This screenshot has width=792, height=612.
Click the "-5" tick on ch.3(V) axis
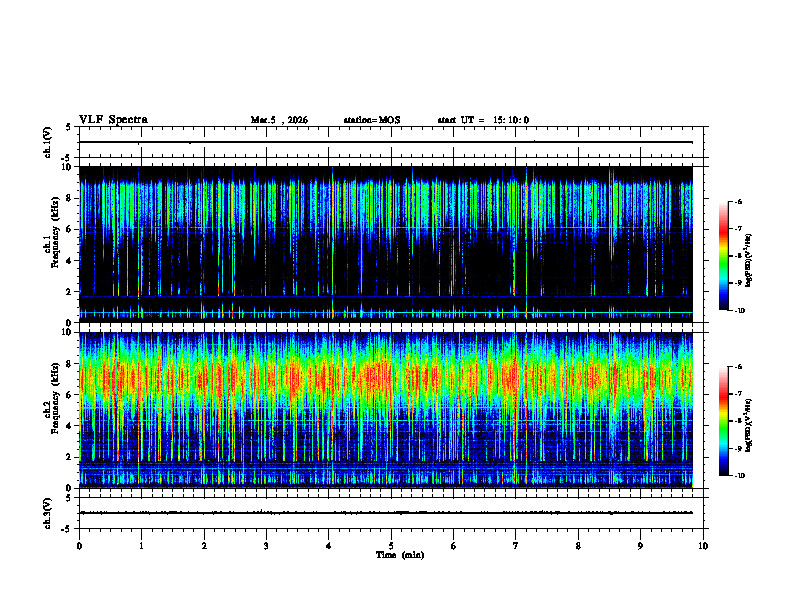coord(67,528)
